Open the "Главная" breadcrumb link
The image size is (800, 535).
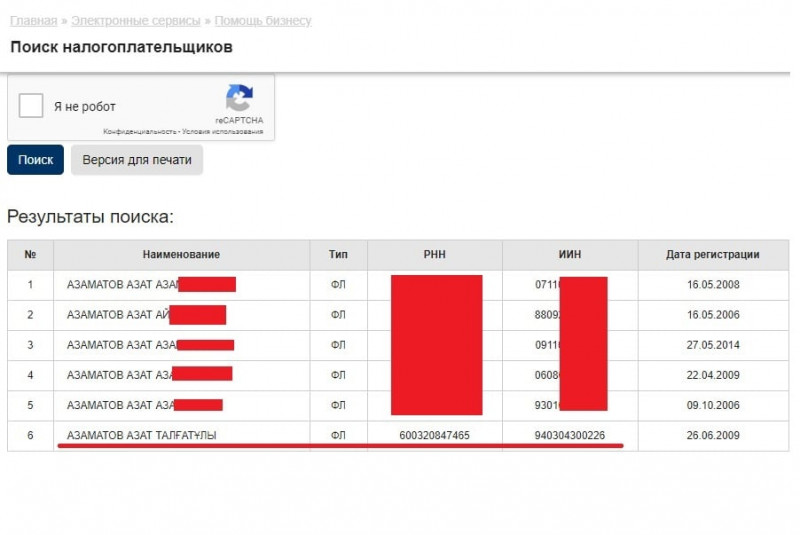[x=32, y=21]
